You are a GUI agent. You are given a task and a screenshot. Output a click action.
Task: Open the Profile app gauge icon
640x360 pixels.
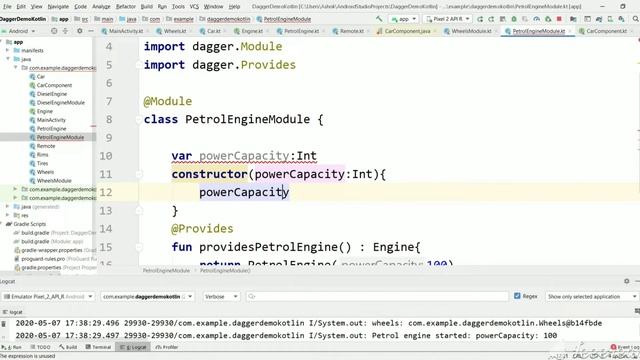[x=536, y=19]
